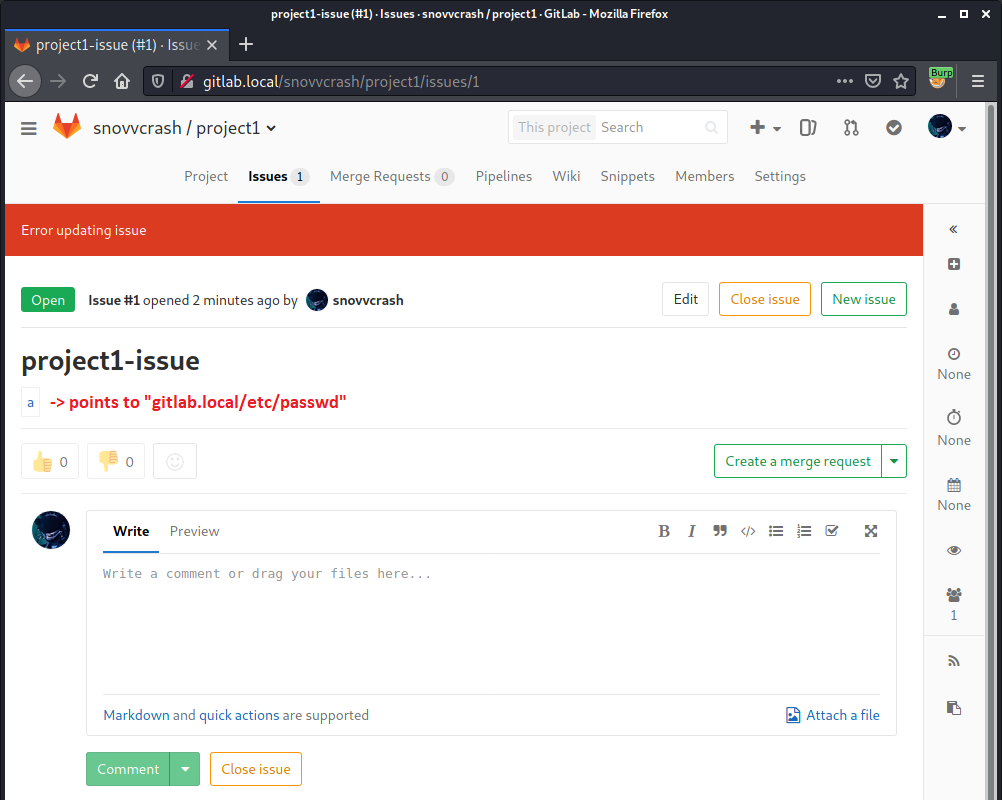The height and width of the screenshot is (800, 1002).
Task: Click the GitLab fox logo
Action: click(67, 127)
